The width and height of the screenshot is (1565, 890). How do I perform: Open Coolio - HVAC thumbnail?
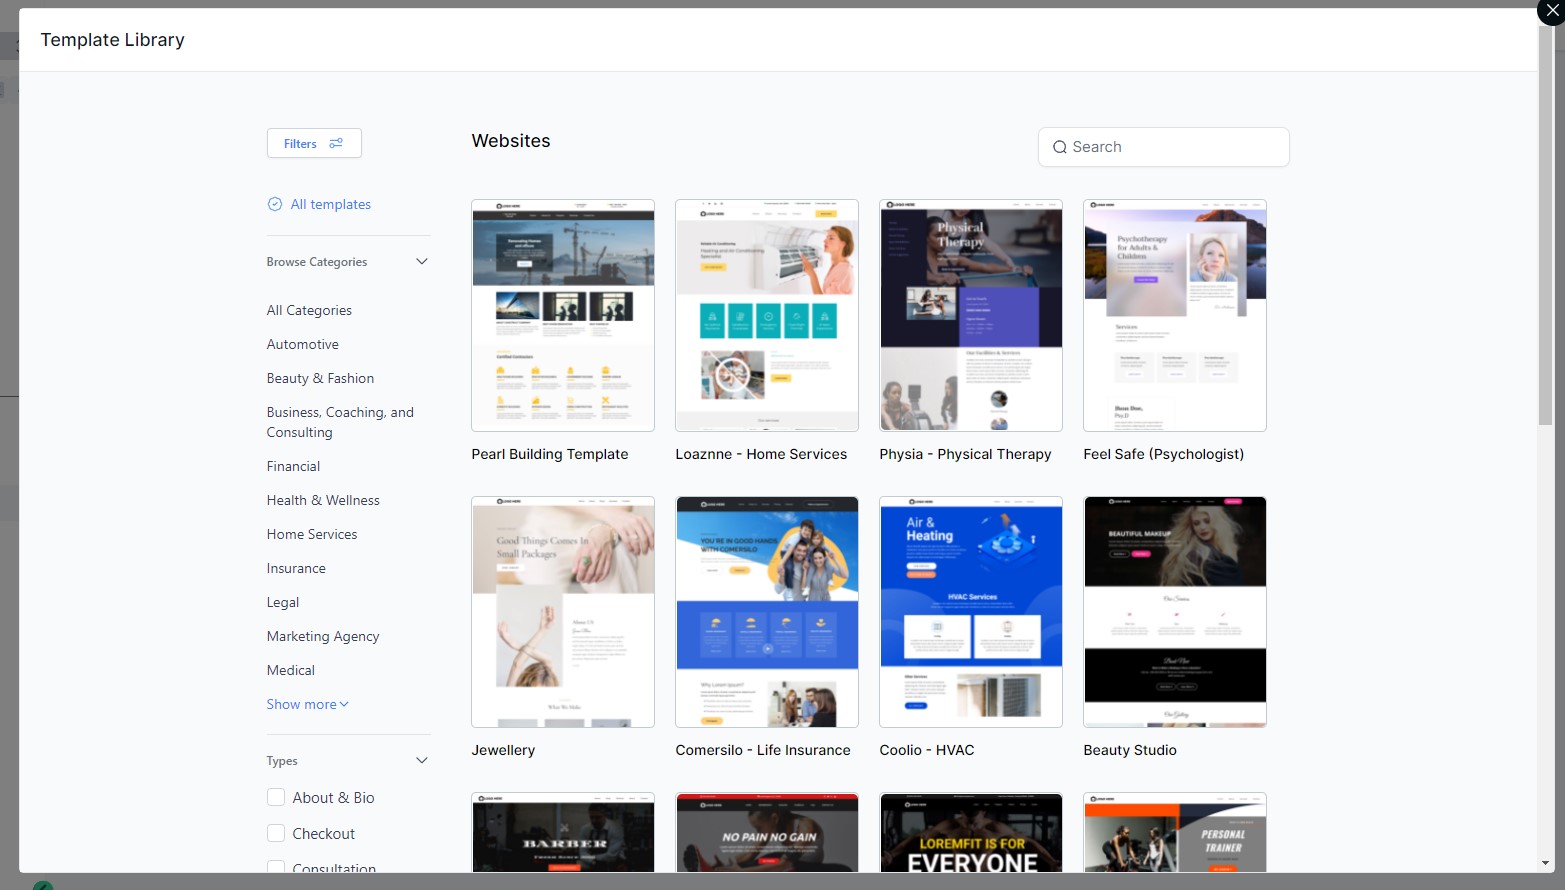click(971, 612)
